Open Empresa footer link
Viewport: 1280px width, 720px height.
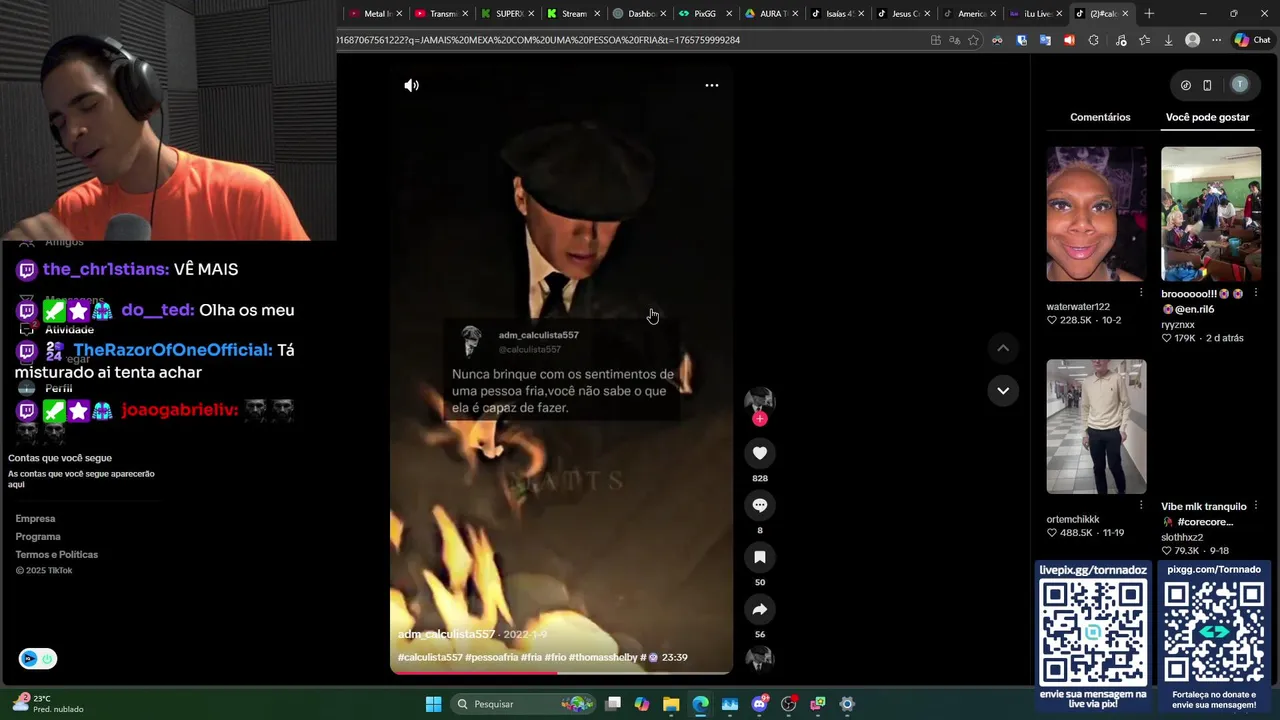pos(35,518)
